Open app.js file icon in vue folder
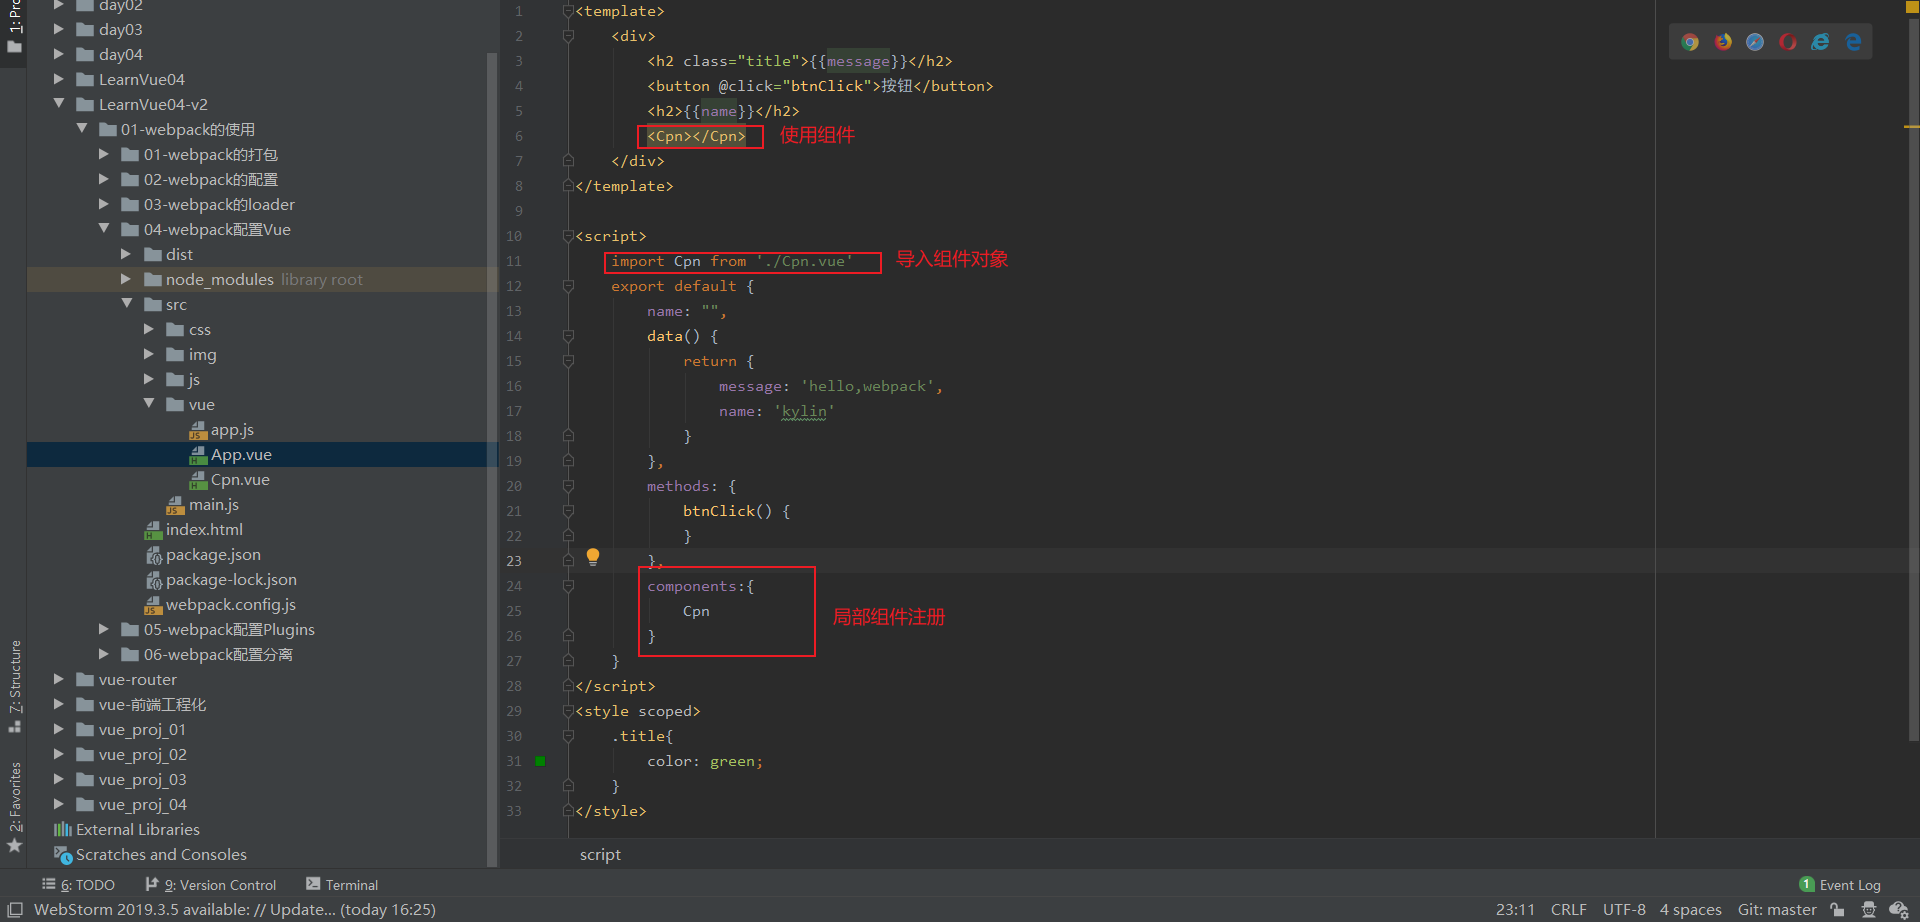The width and height of the screenshot is (1920, 922). tap(198, 430)
